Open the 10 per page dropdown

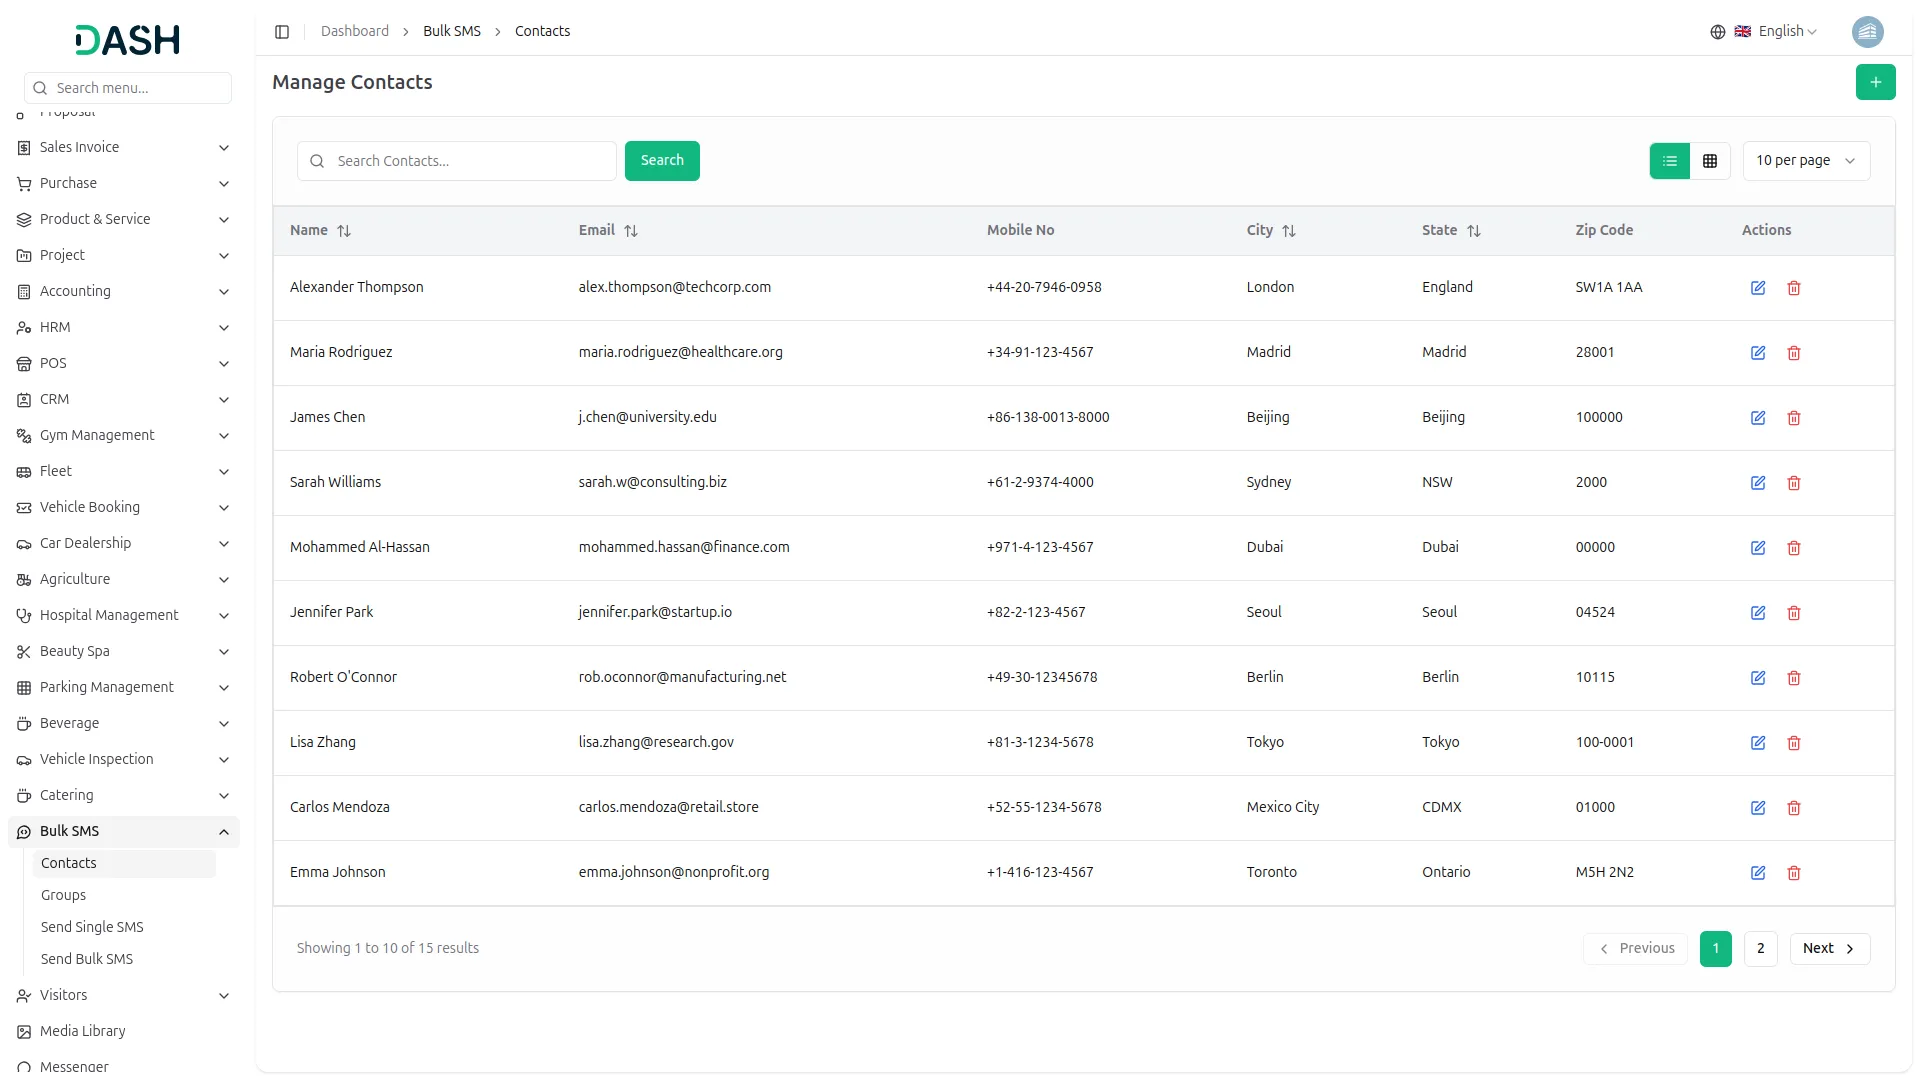1806,161
